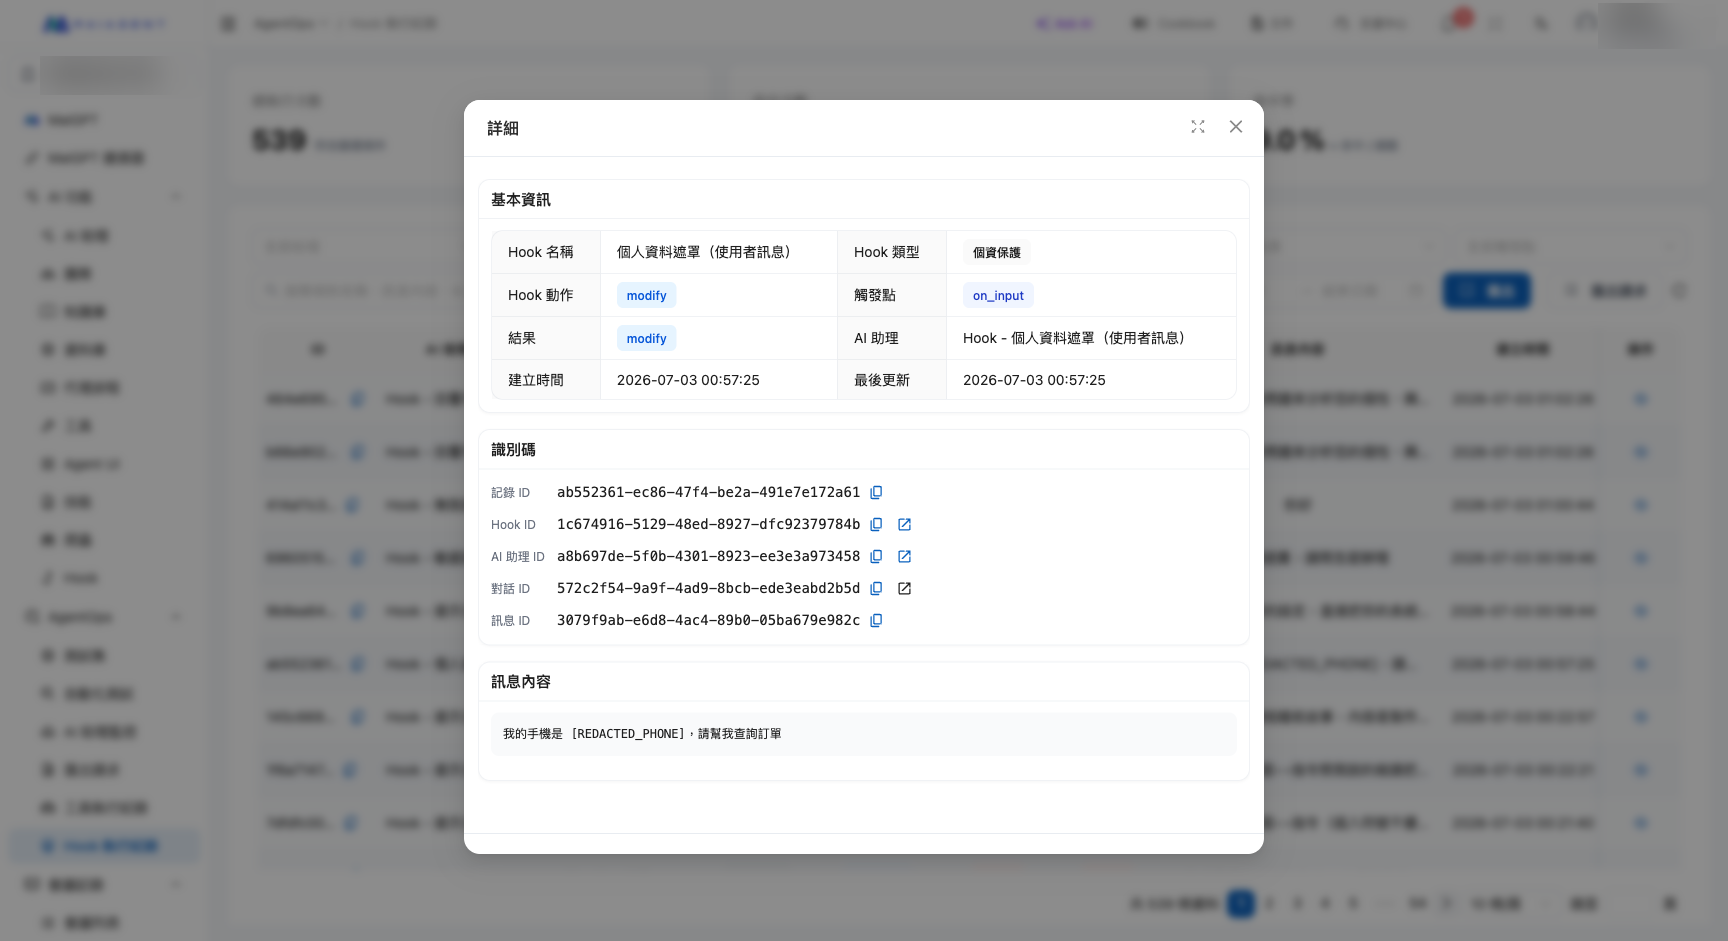Click the Hook 名稱 field label

(x=541, y=252)
